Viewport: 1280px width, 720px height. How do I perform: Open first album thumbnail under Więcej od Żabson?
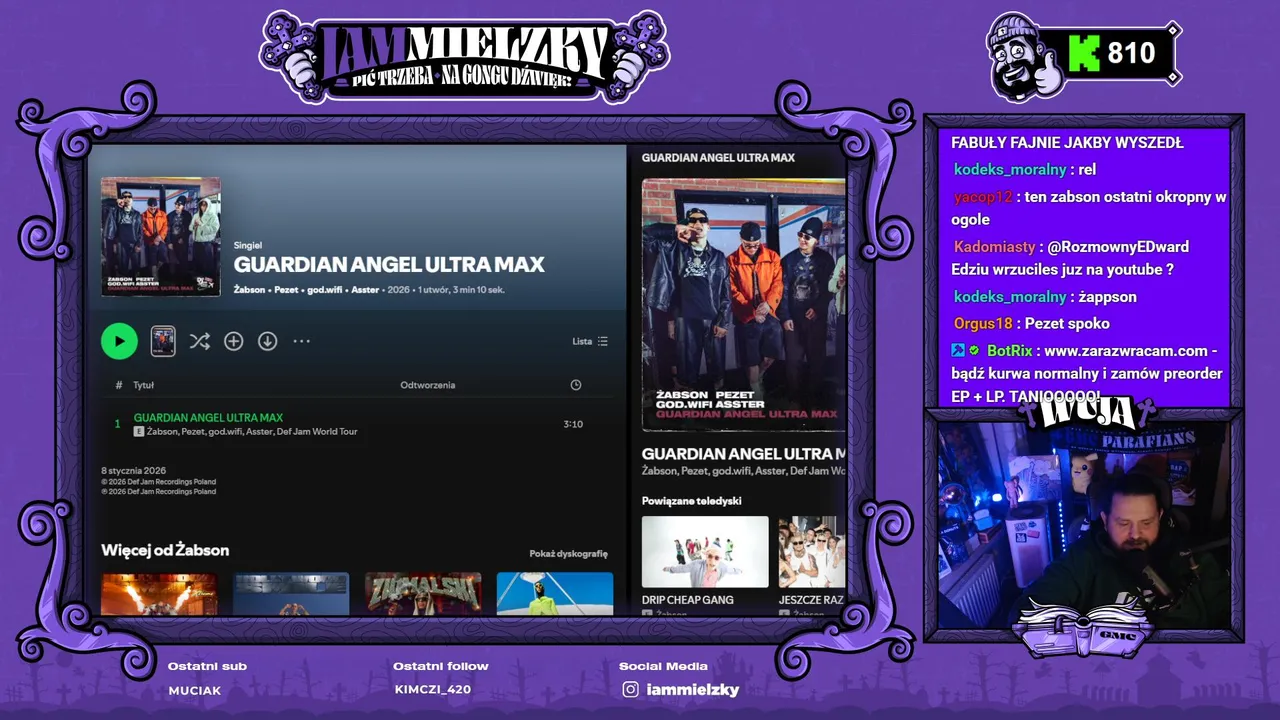159,593
